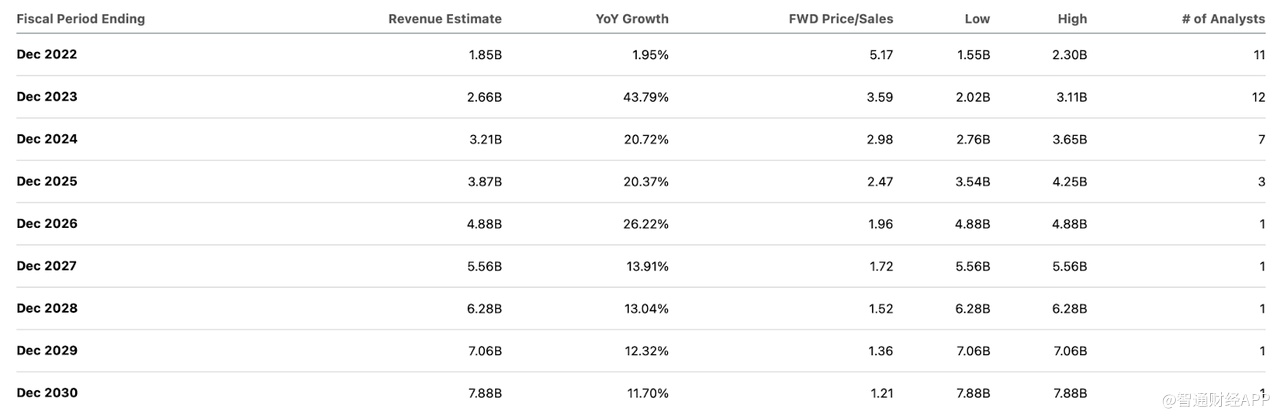
Task: Select the # of Analysts column header
Action: (x=1223, y=19)
